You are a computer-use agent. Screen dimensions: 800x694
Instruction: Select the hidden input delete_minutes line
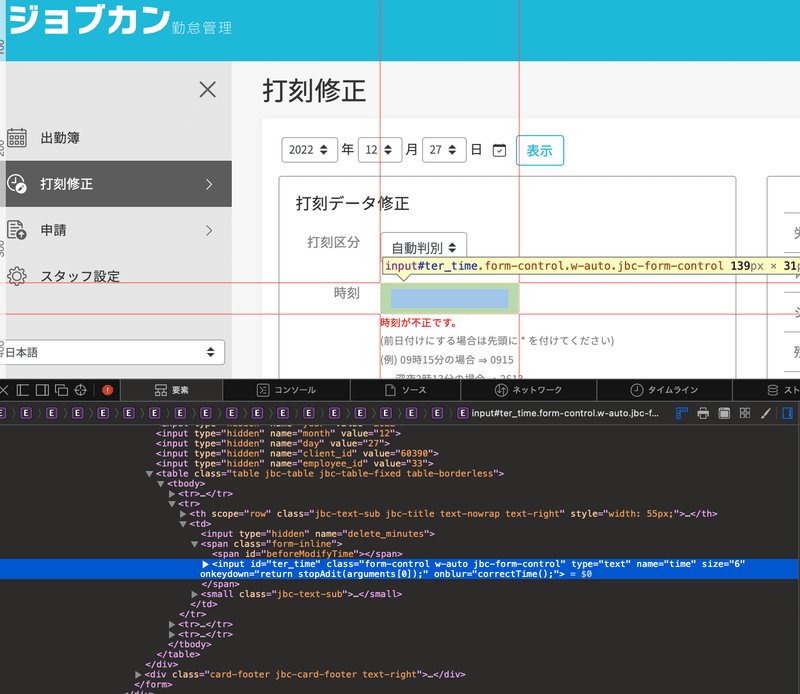[317, 534]
